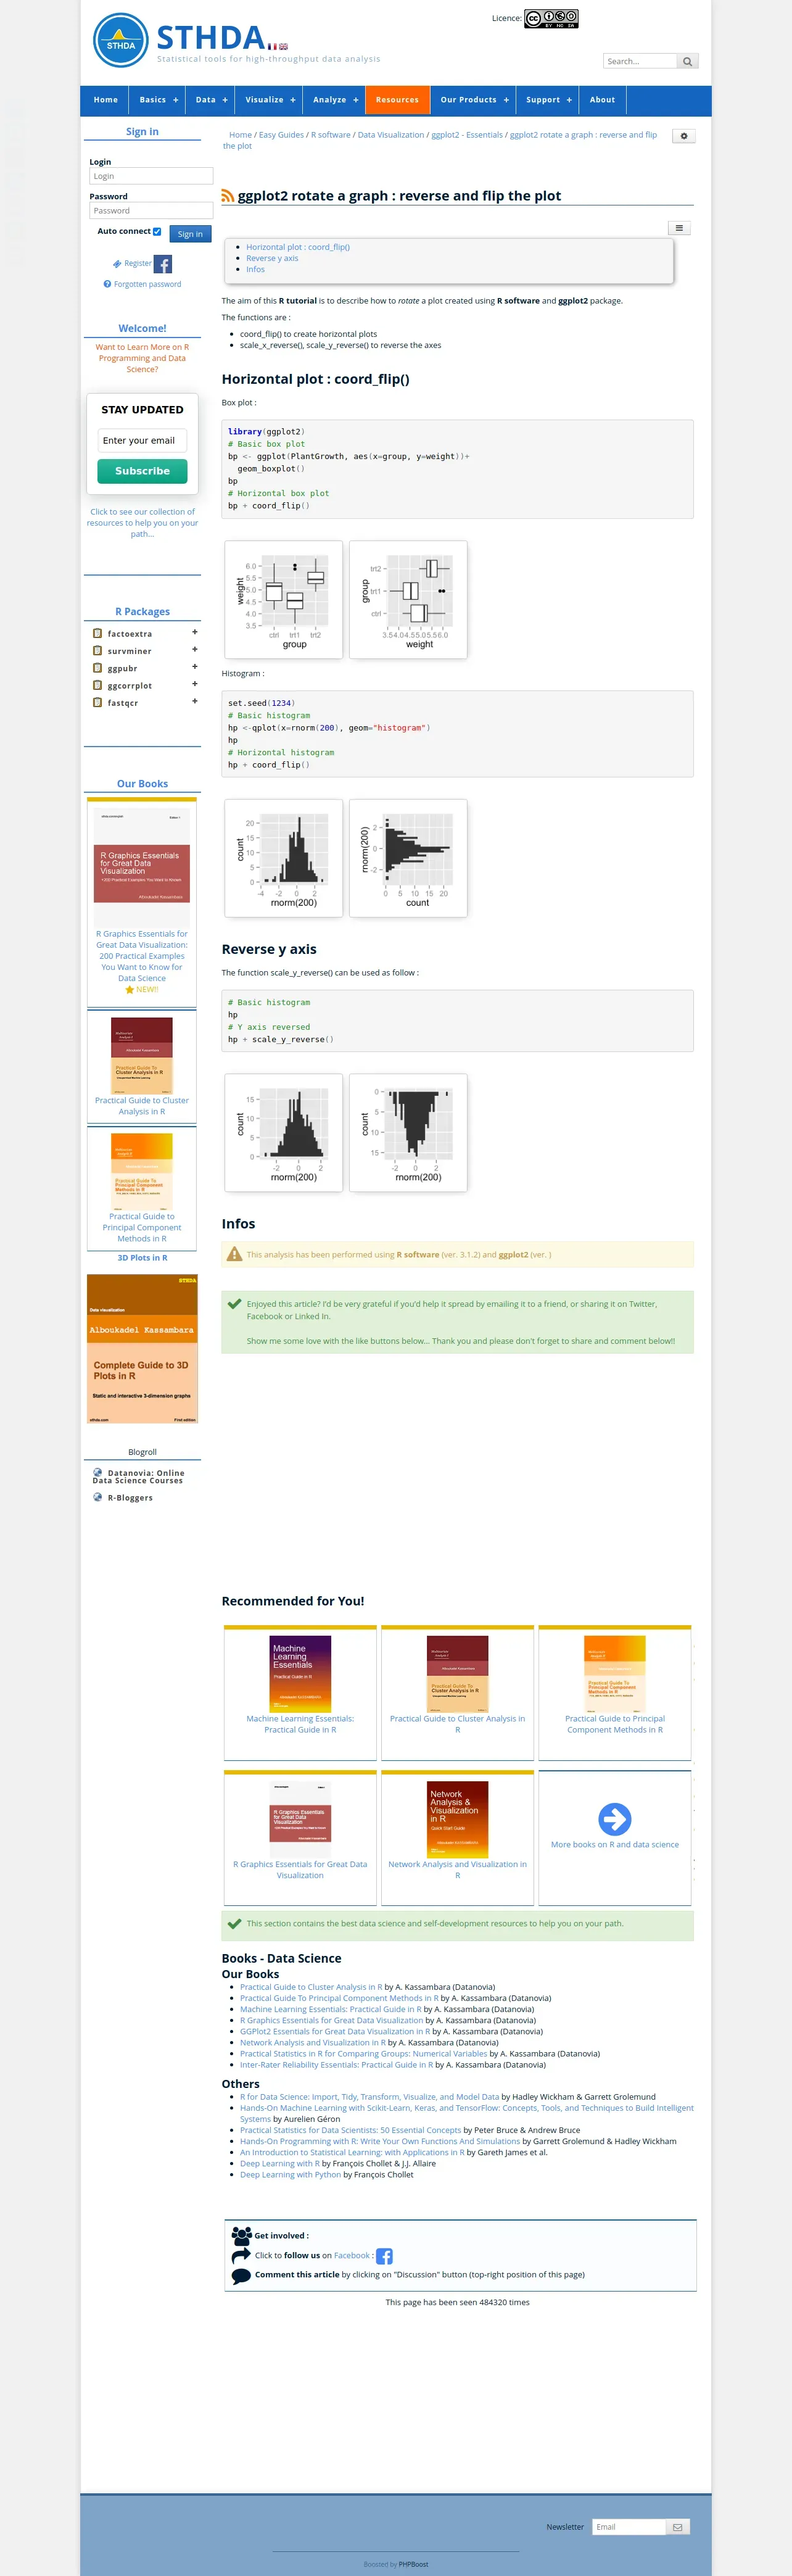Jump to the Infos contents link
The image size is (792, 2576).
point(256,269)
